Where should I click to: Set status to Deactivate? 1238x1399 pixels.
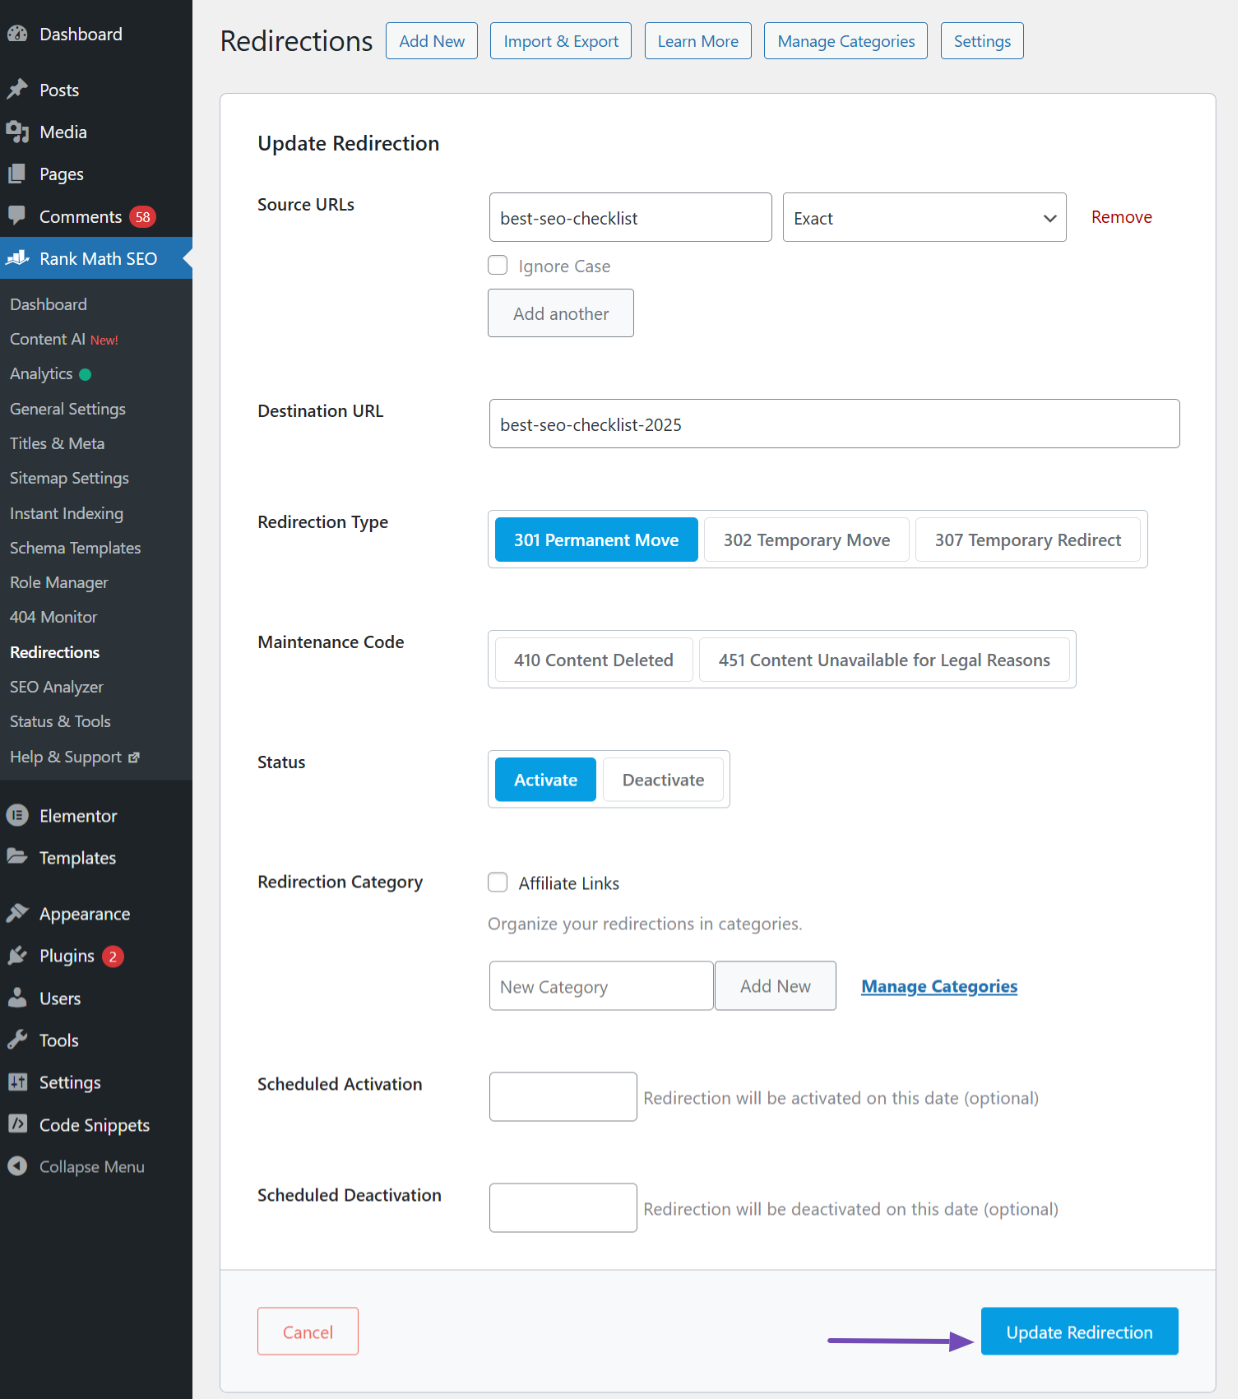(x=663, y=780)
